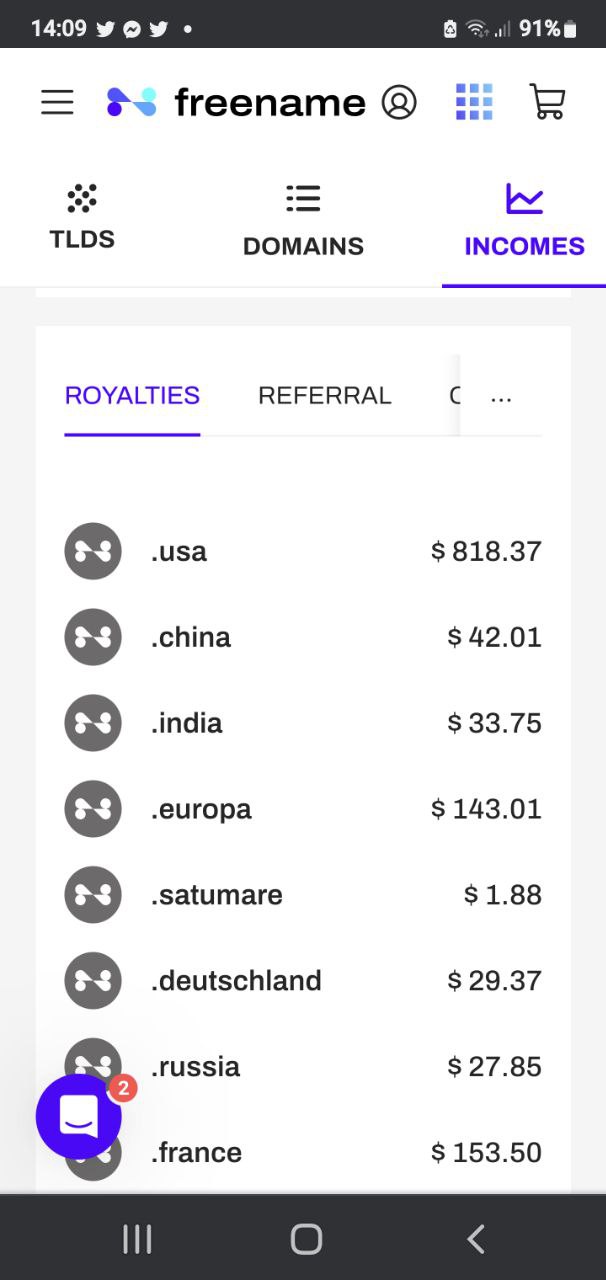Switch to the TLDS tab

tap(82, 217)
